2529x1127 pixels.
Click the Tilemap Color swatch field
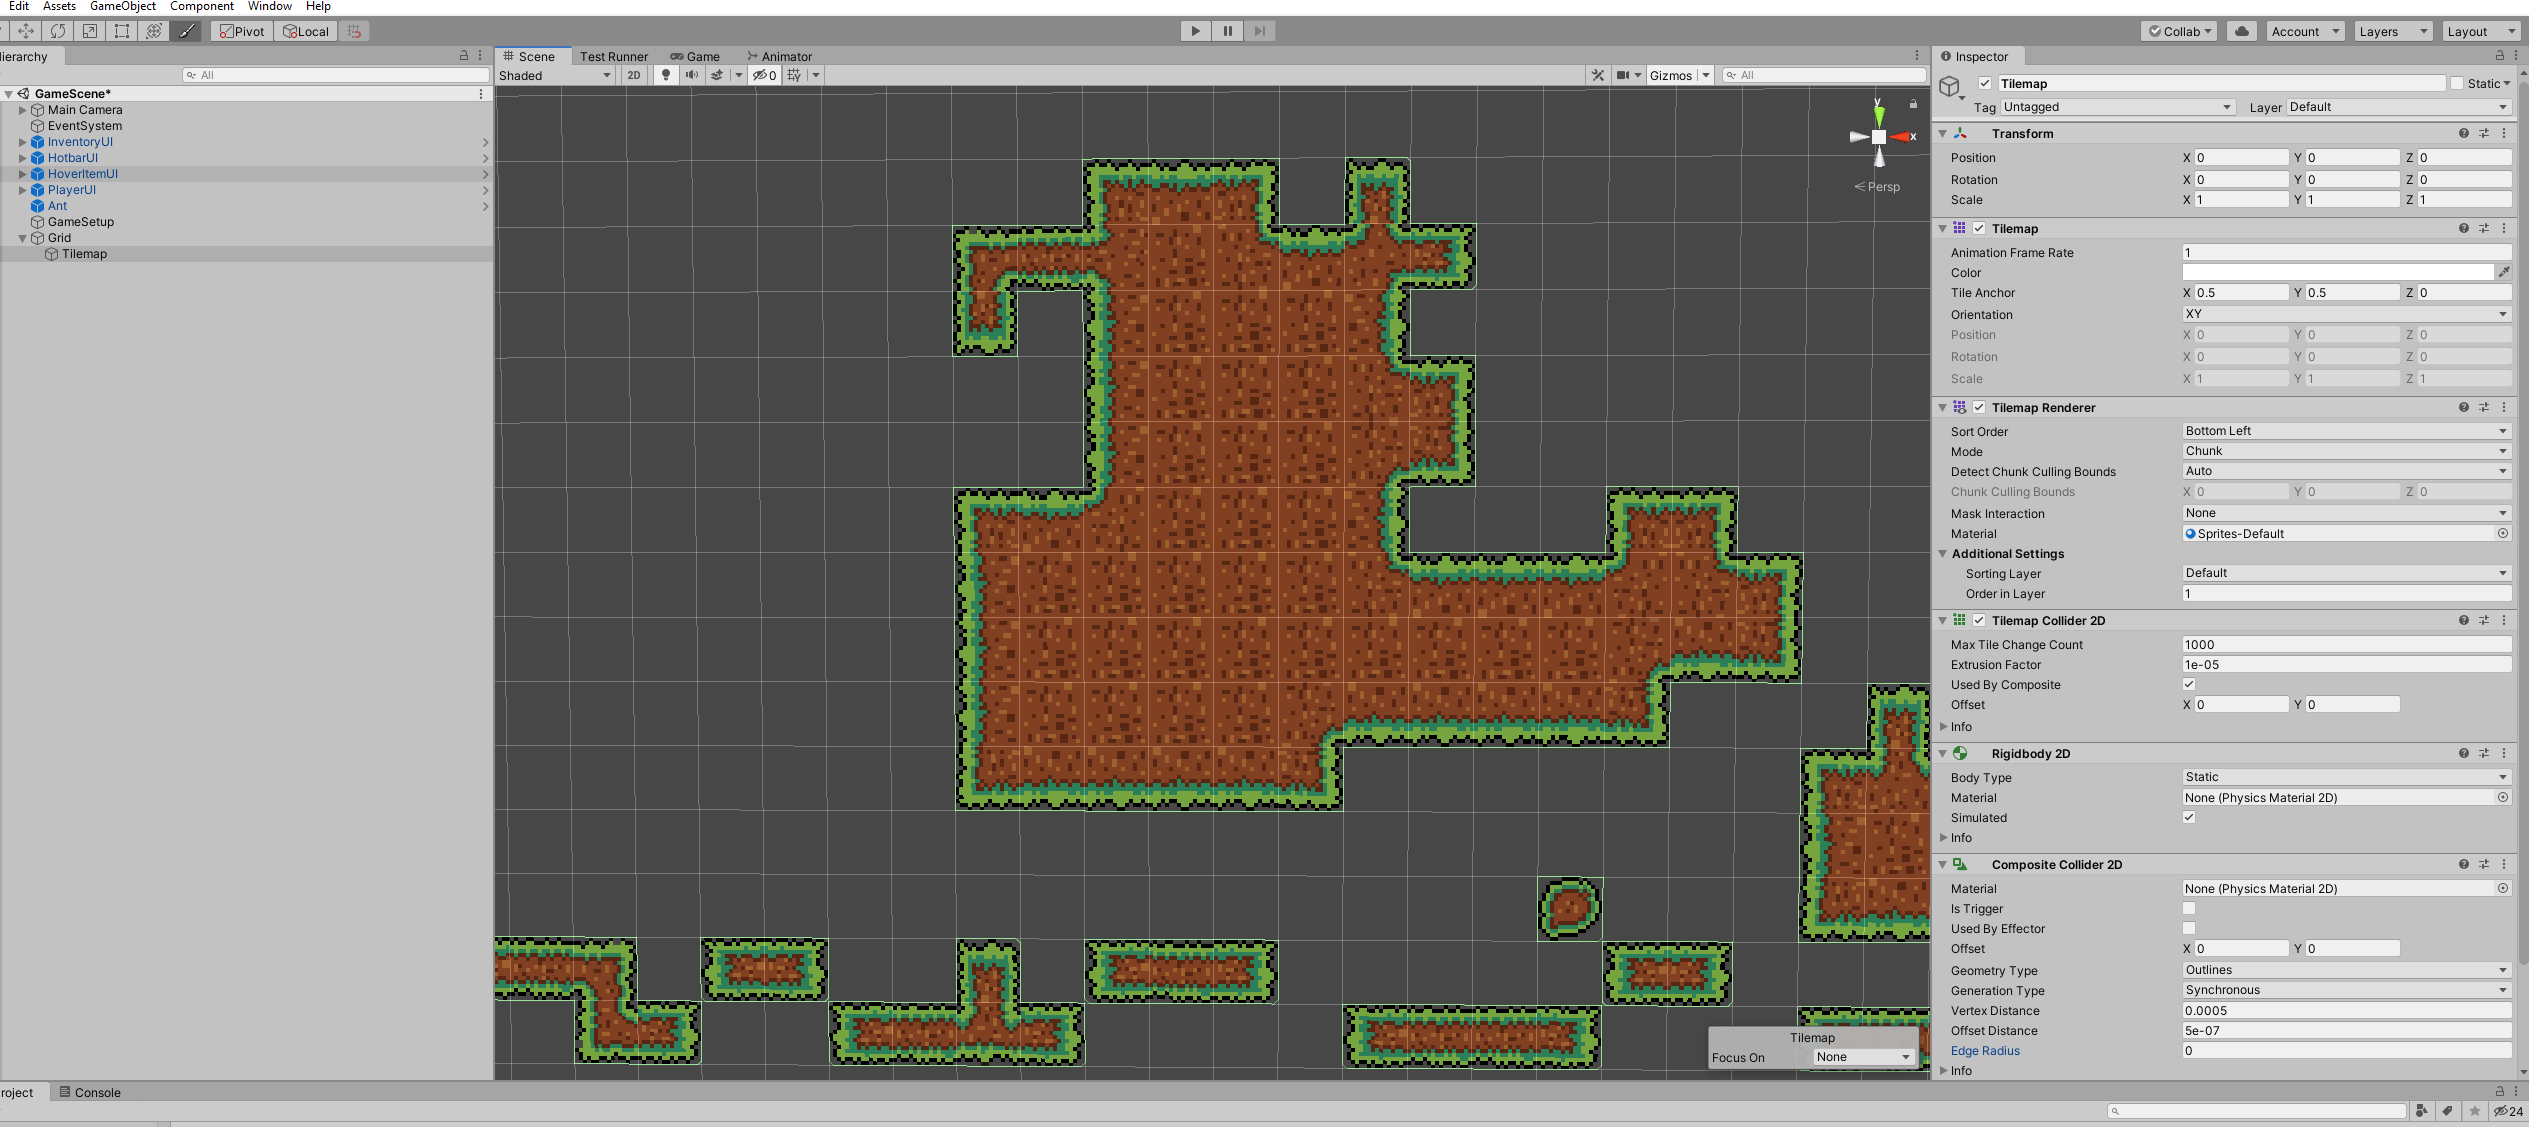pos(2337,272)
